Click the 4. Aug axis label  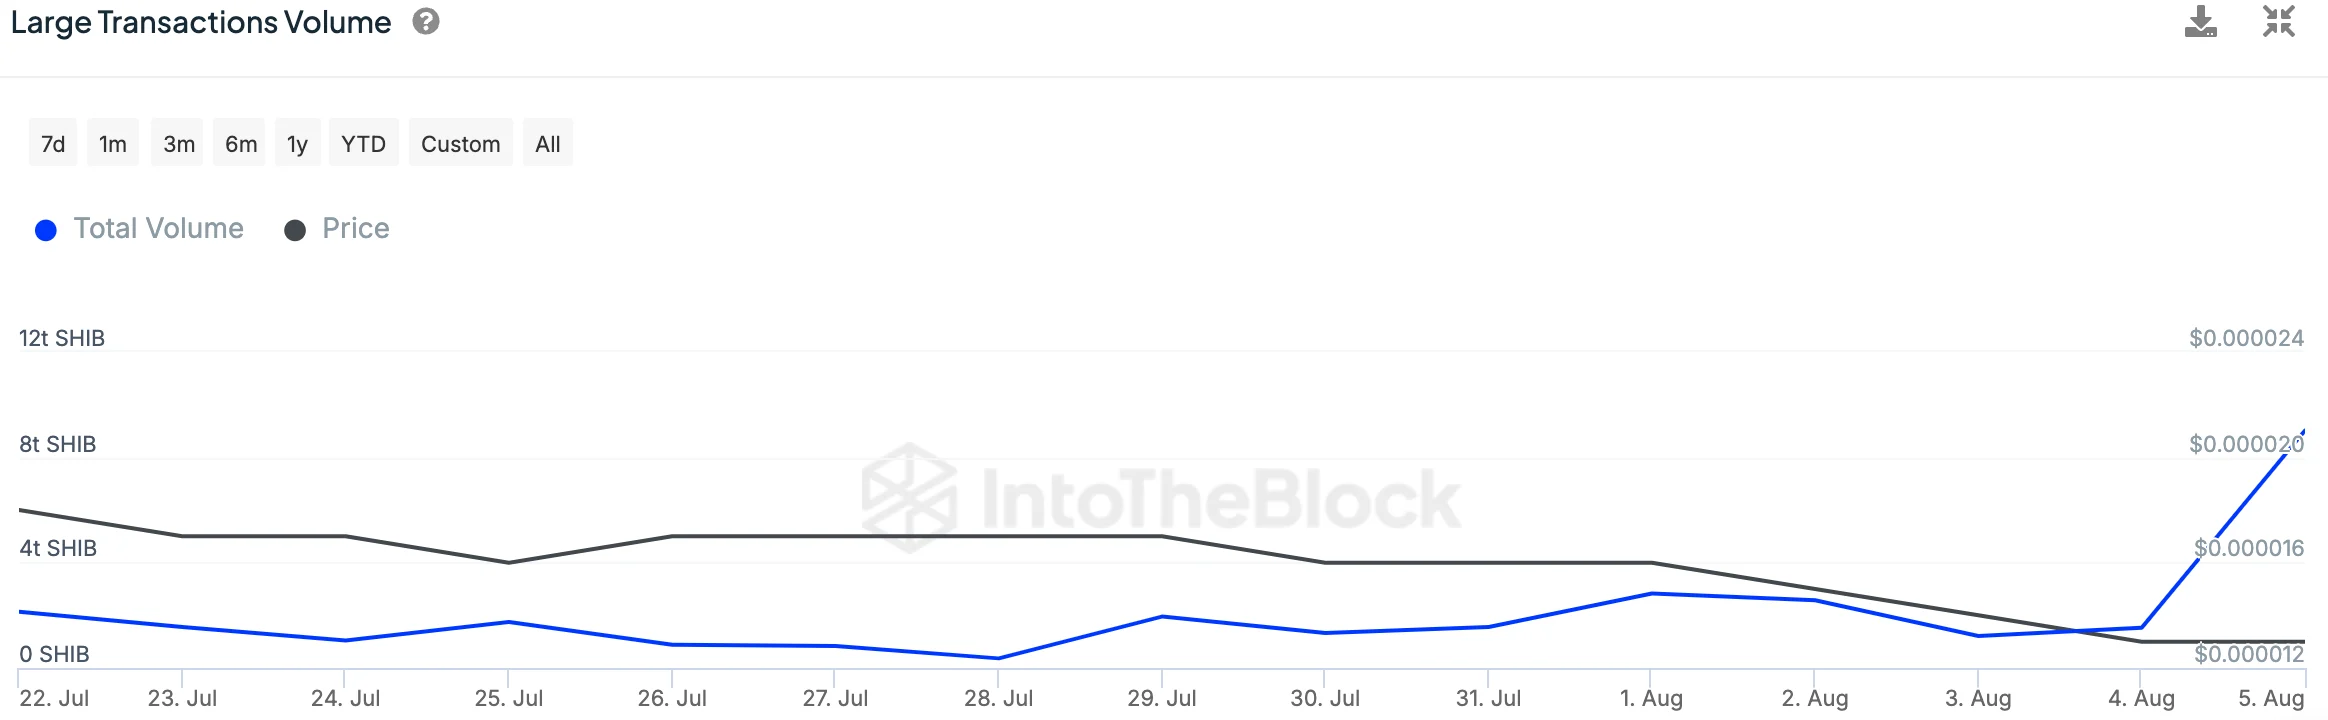click(x=2141, y=698)
